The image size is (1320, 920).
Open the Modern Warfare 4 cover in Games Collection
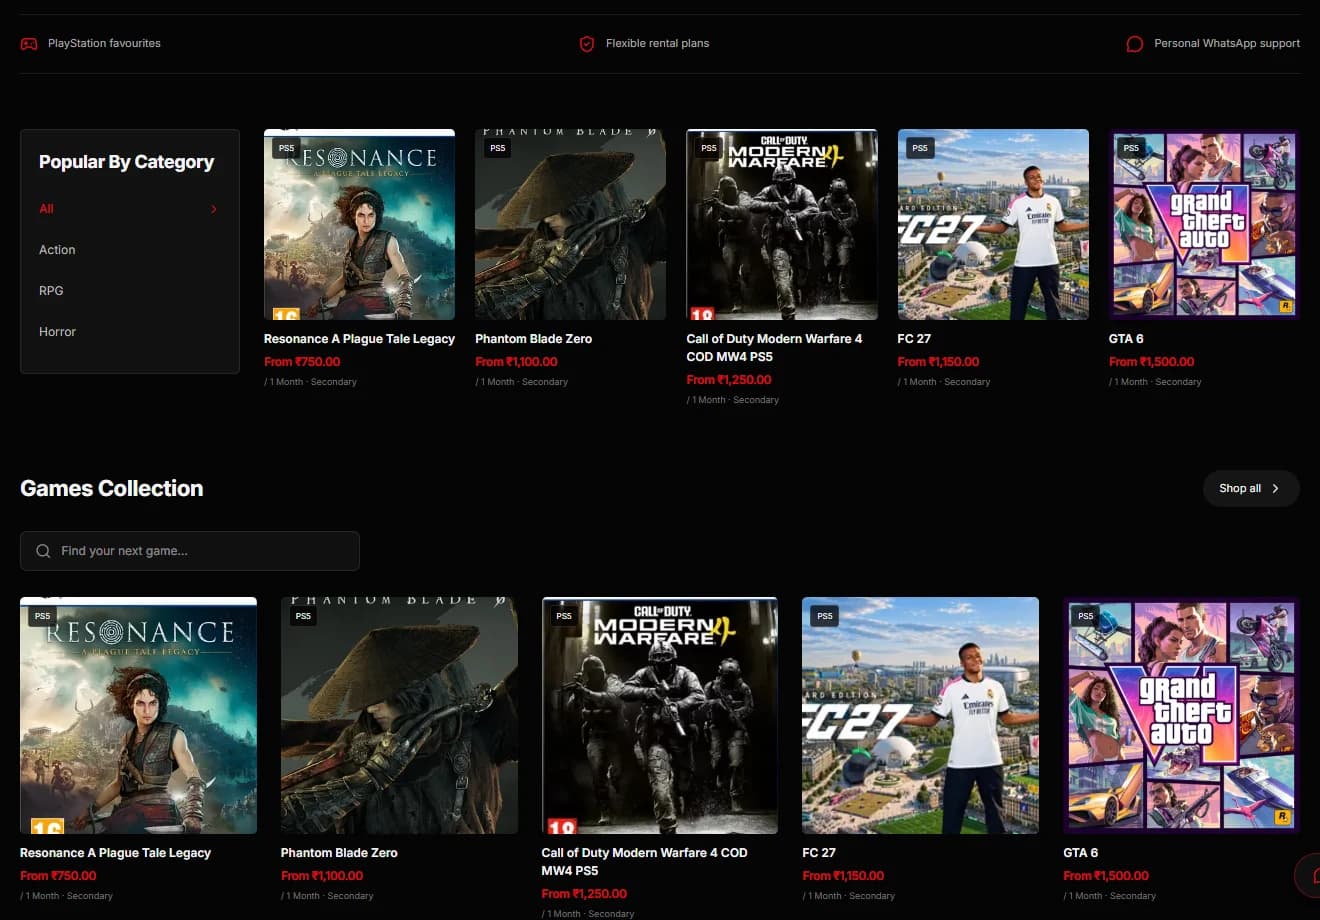click(660, 716)
